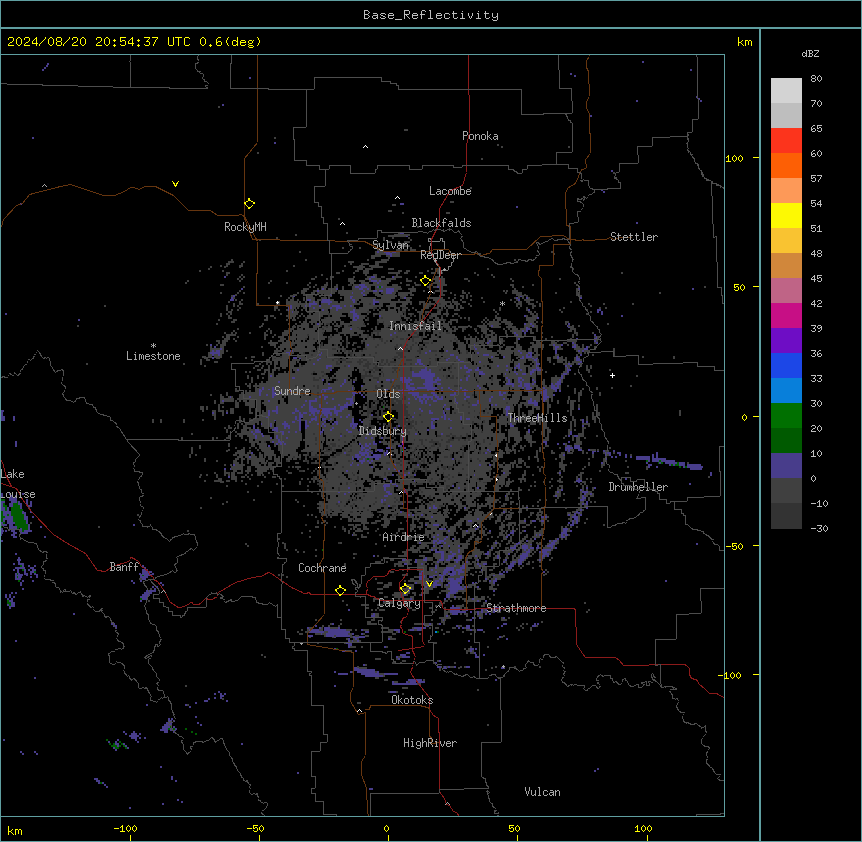The width and height of the screenshot is (862, 842).
Task: Select the Okotoks label
Action: tap(412, 700)
